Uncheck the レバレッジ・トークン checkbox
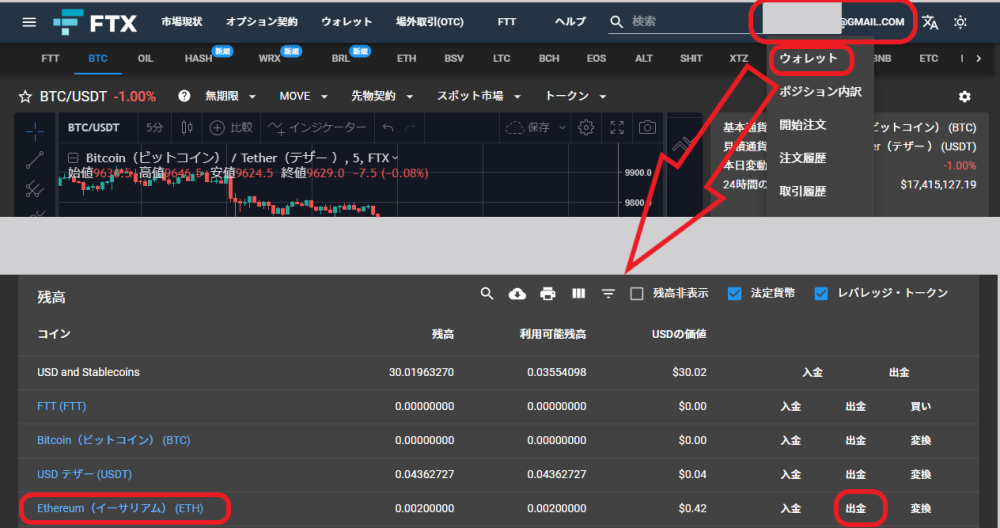This screenshot has height=528, width=1000. tap(821, 293)
